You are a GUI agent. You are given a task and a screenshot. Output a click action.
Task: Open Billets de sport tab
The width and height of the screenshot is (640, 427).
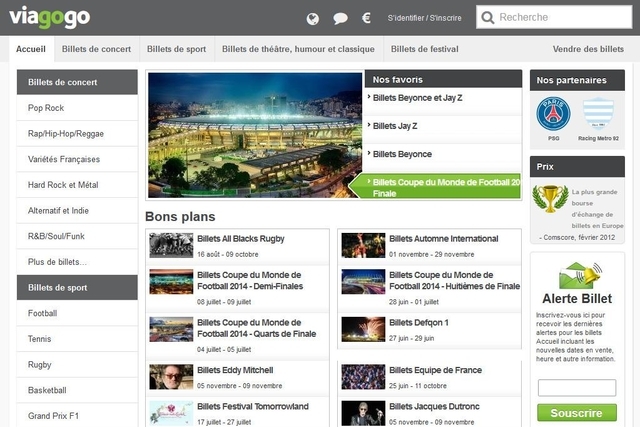(x=176, y=49)
